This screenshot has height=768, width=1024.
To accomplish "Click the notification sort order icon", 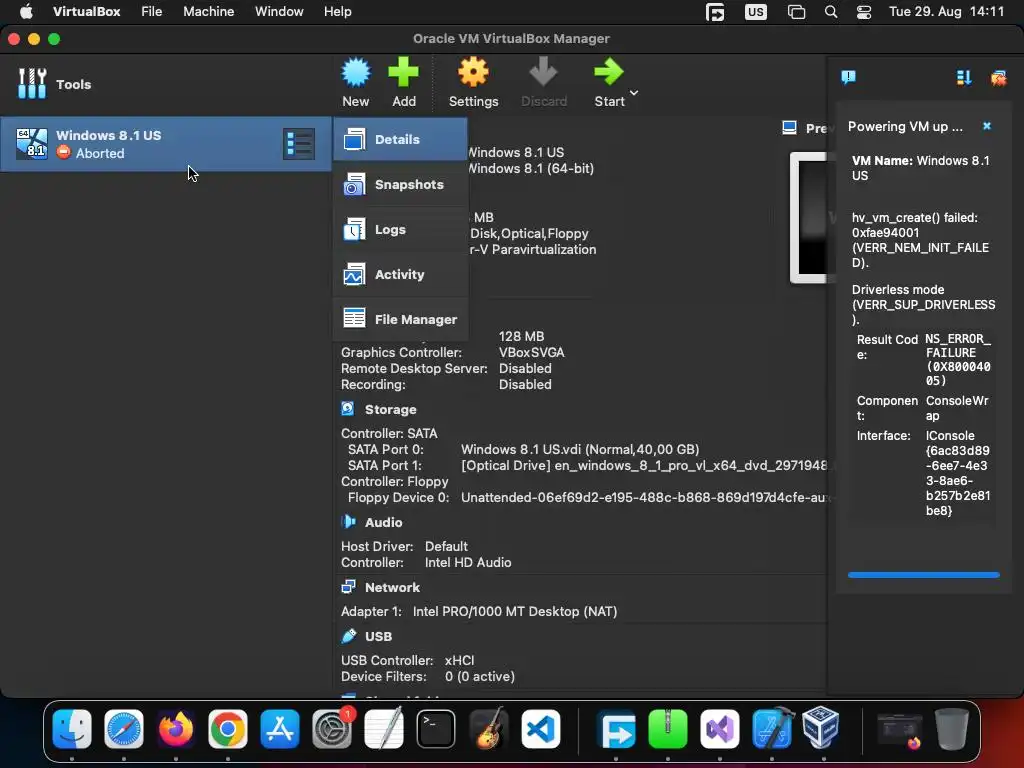I will pyautogui.click(x=964, y=78).
